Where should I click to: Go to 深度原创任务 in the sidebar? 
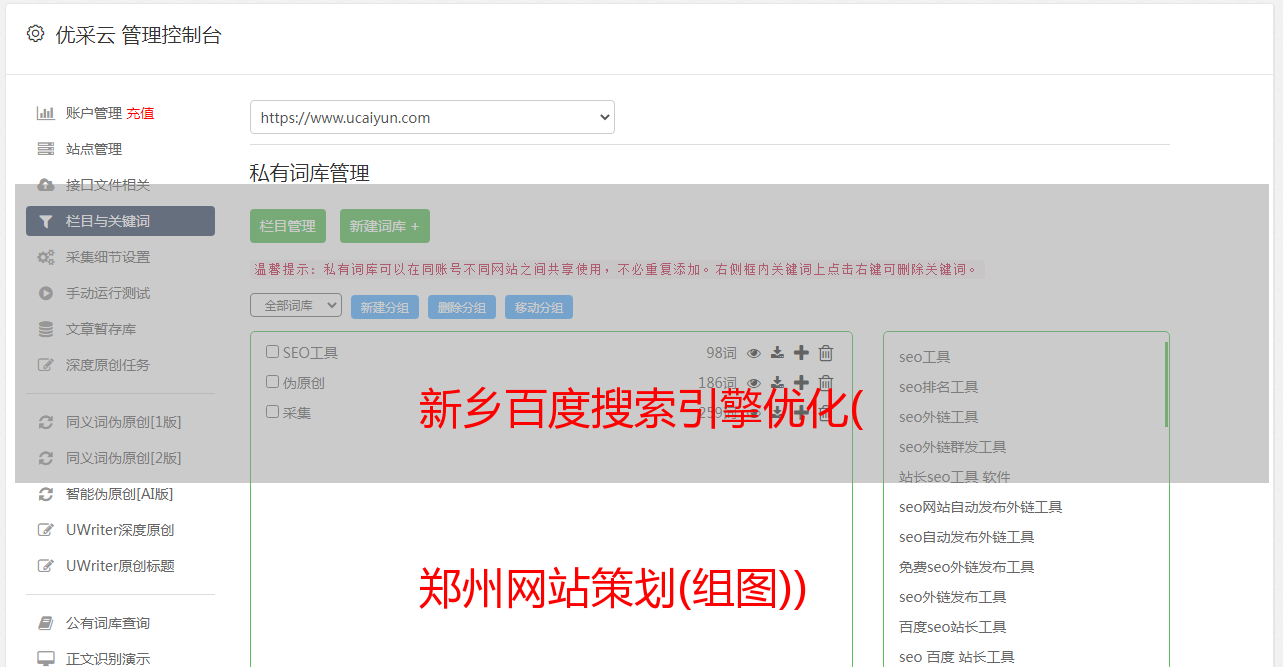(108, 365)
